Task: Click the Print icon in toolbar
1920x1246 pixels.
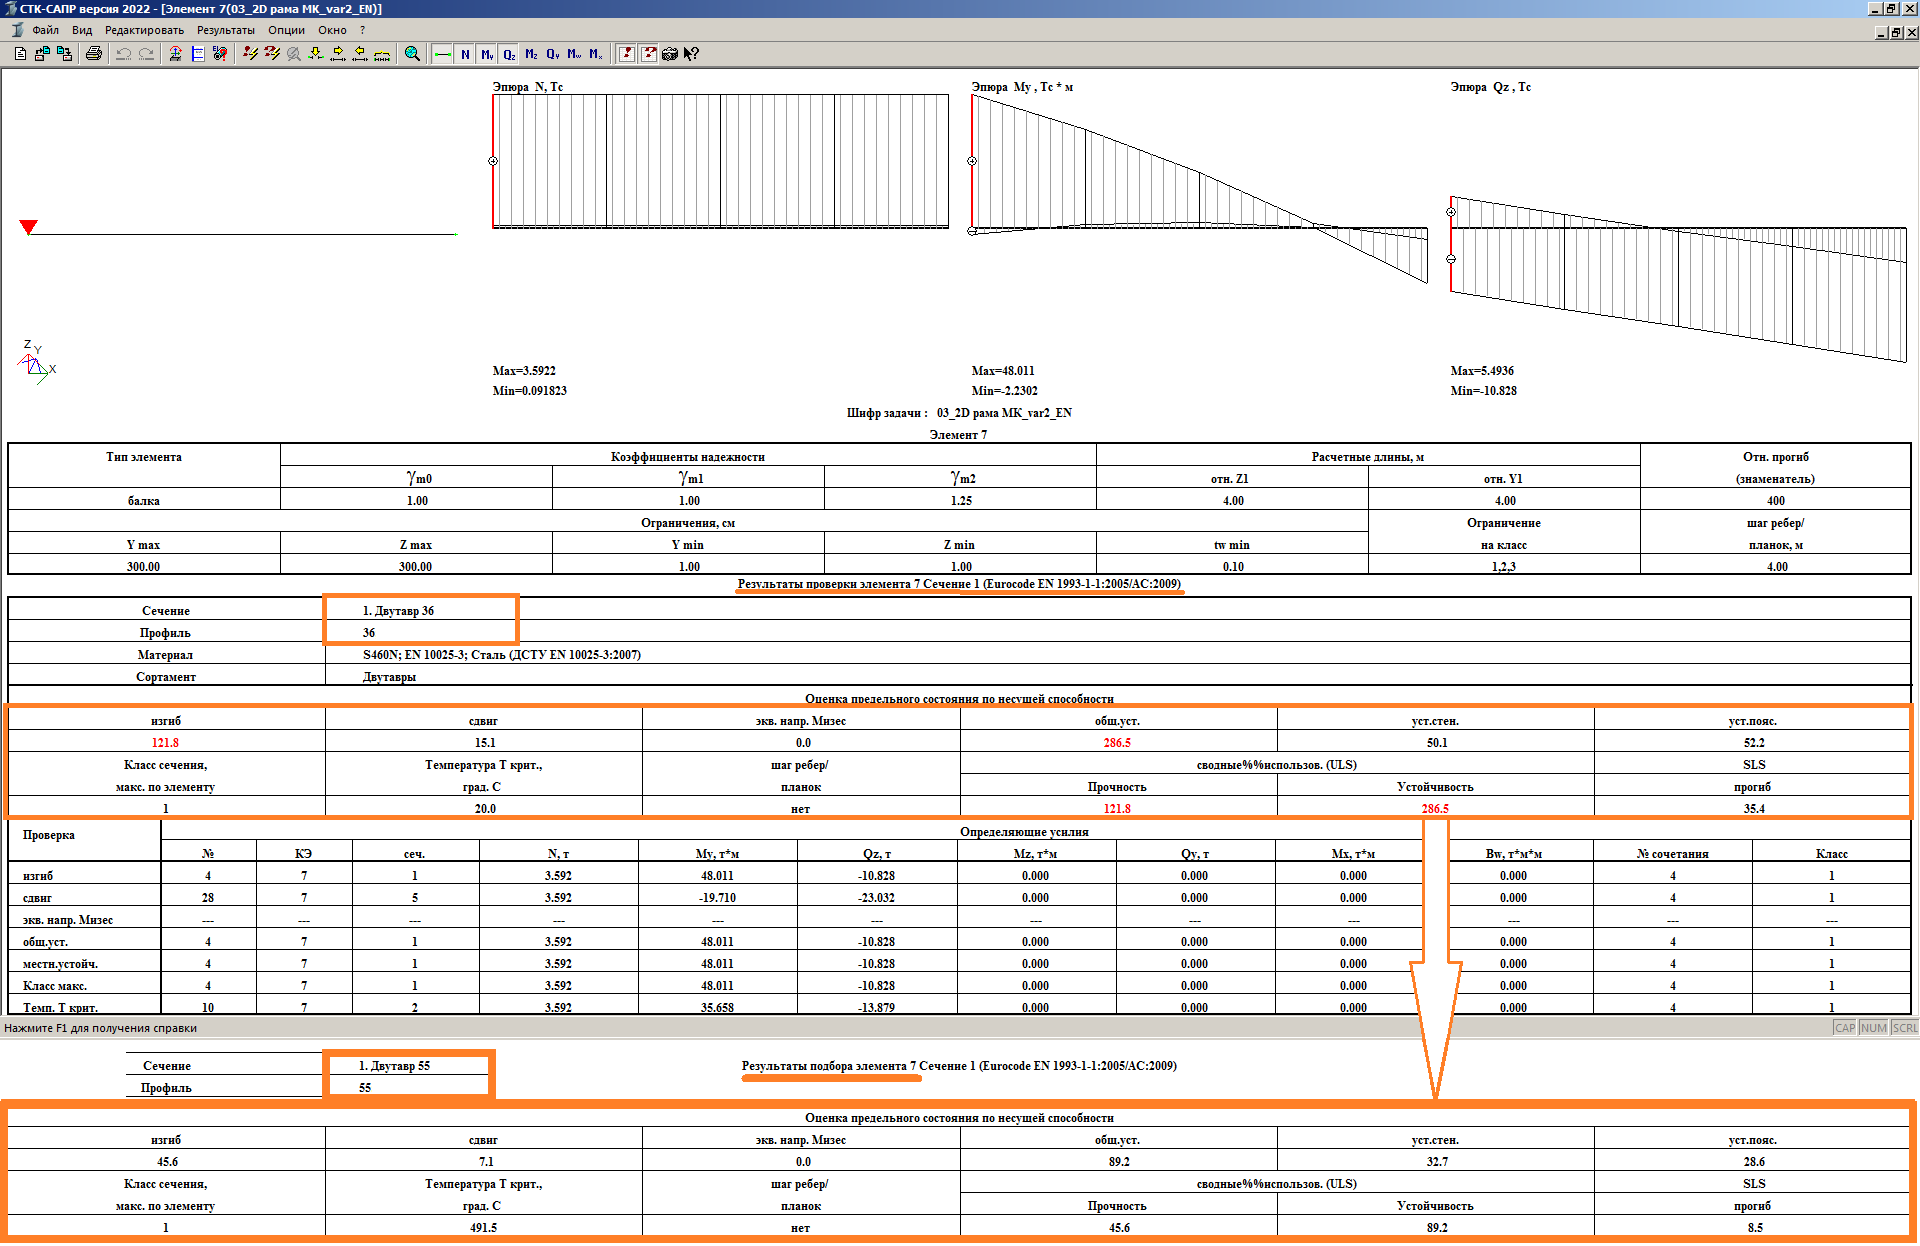Action: [94, 54]
